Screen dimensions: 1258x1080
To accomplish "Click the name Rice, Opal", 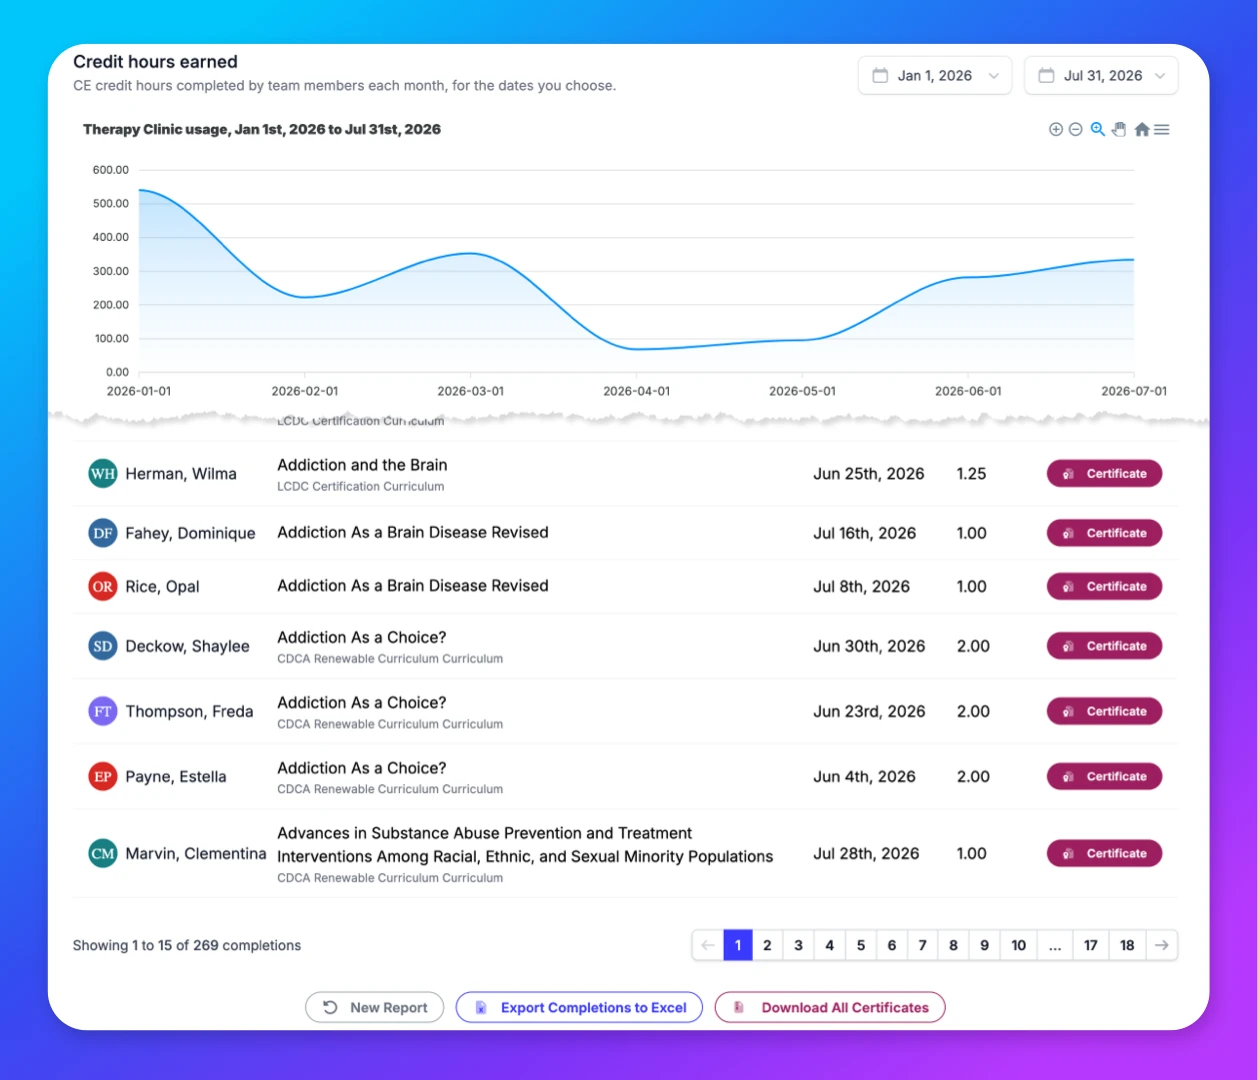I will [162, 587].
